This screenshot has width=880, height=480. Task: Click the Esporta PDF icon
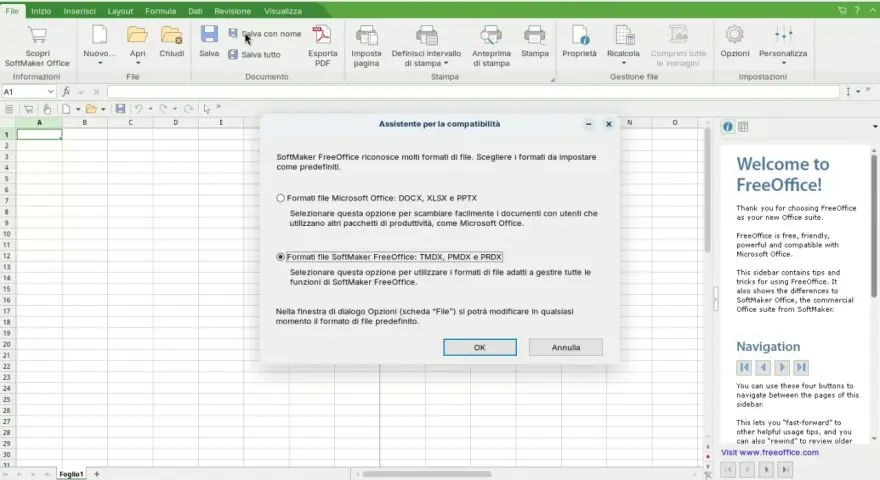coord(322,35)
